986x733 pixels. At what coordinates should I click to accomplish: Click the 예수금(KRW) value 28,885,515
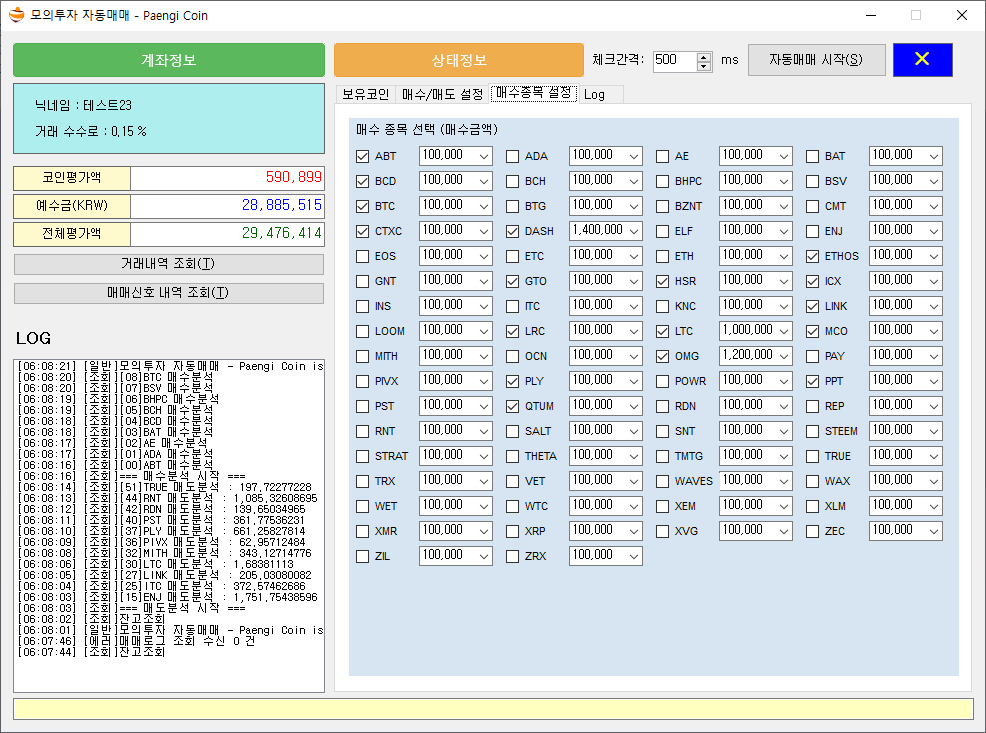(x=281, y=205)
